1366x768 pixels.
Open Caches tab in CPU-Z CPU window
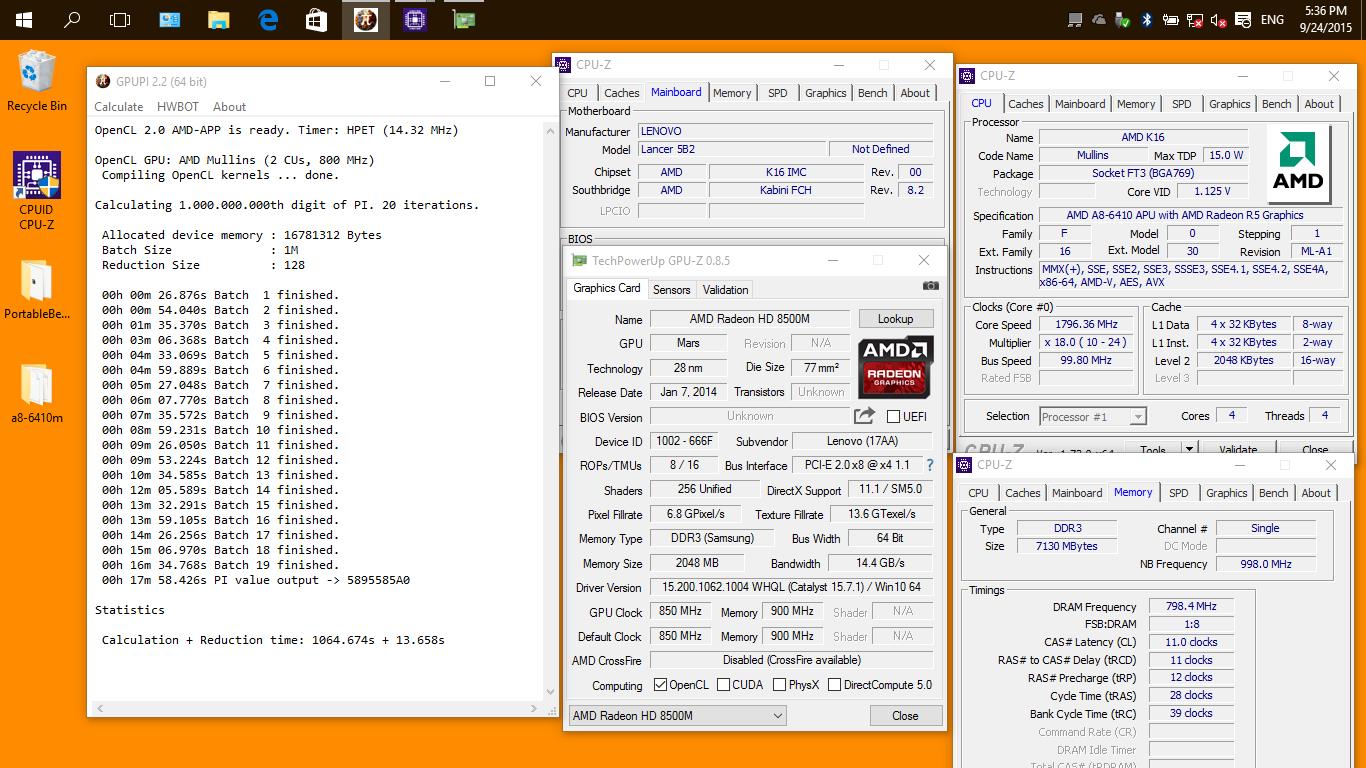click(x=1025, y=104)
